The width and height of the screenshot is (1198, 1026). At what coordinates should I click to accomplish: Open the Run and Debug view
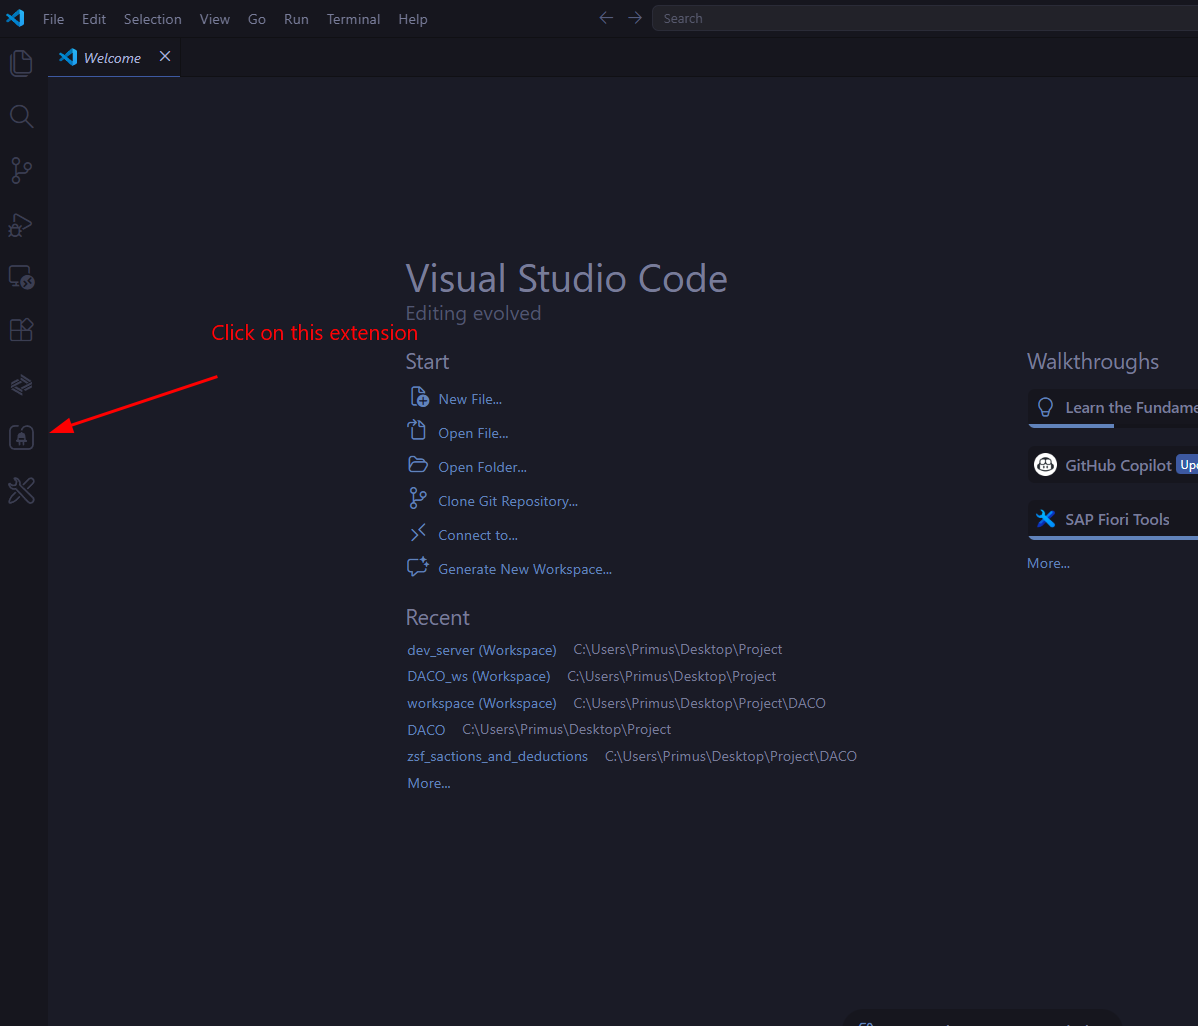coord(21,225)
